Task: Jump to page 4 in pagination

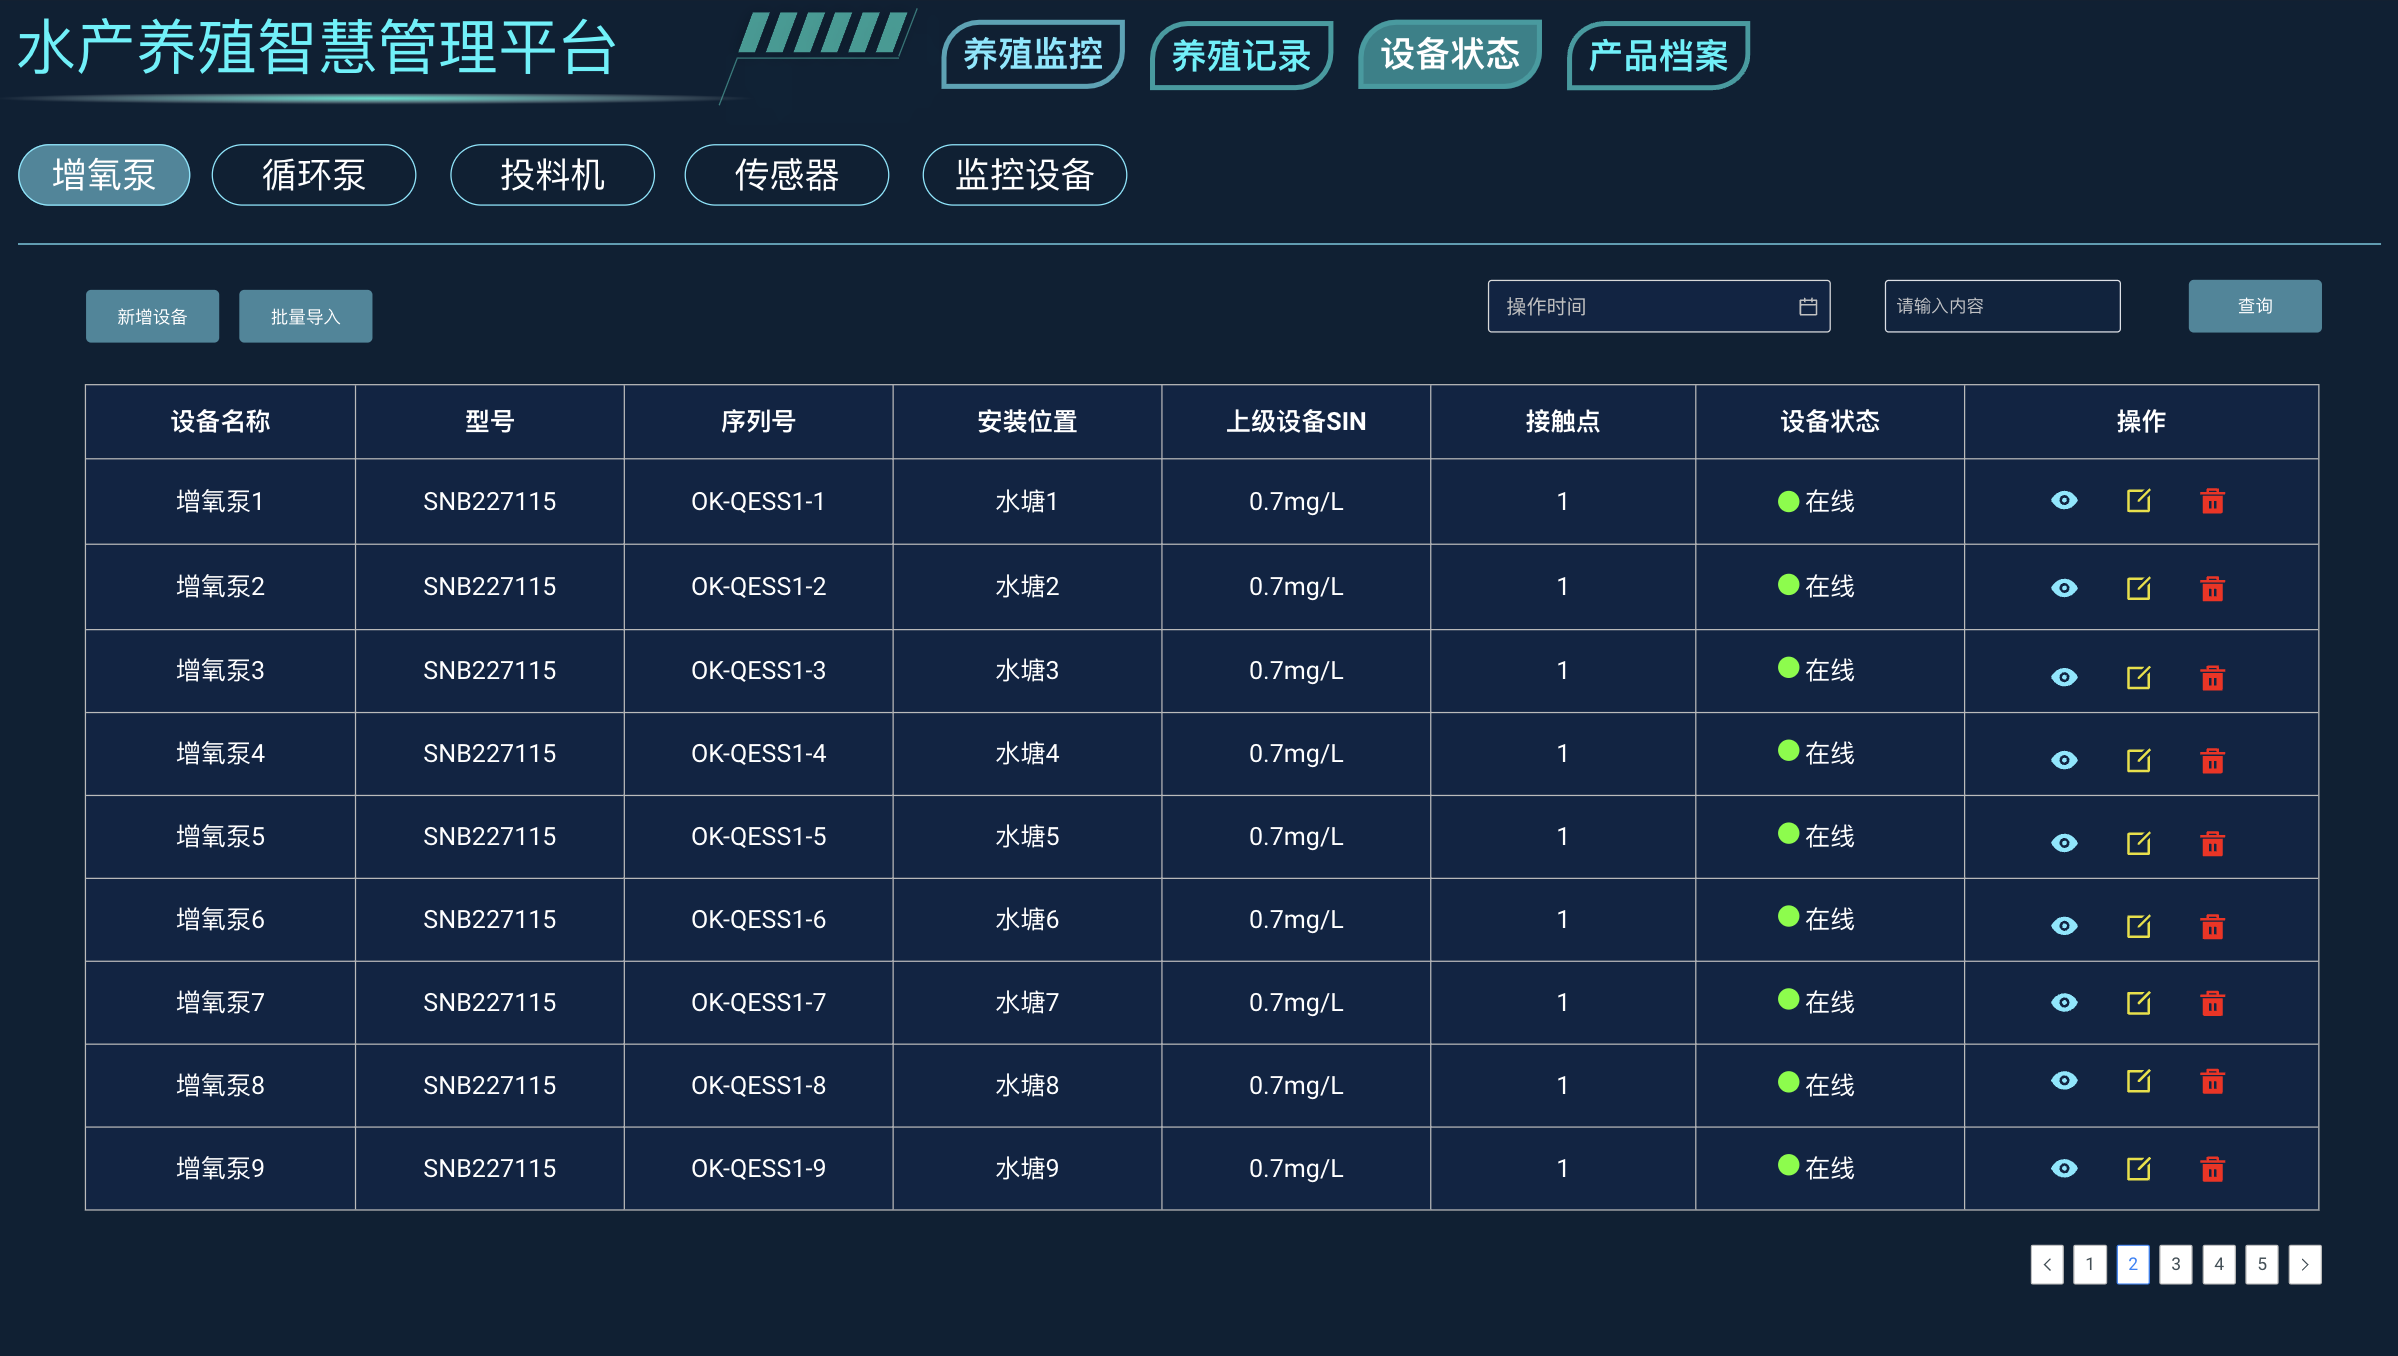Action: (2218, 1264)
